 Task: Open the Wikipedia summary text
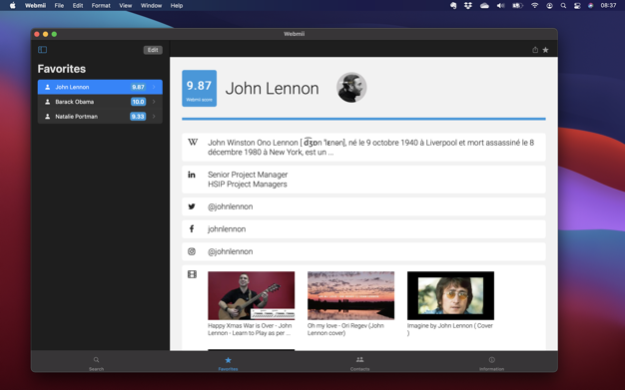click(x=371, y=147)
